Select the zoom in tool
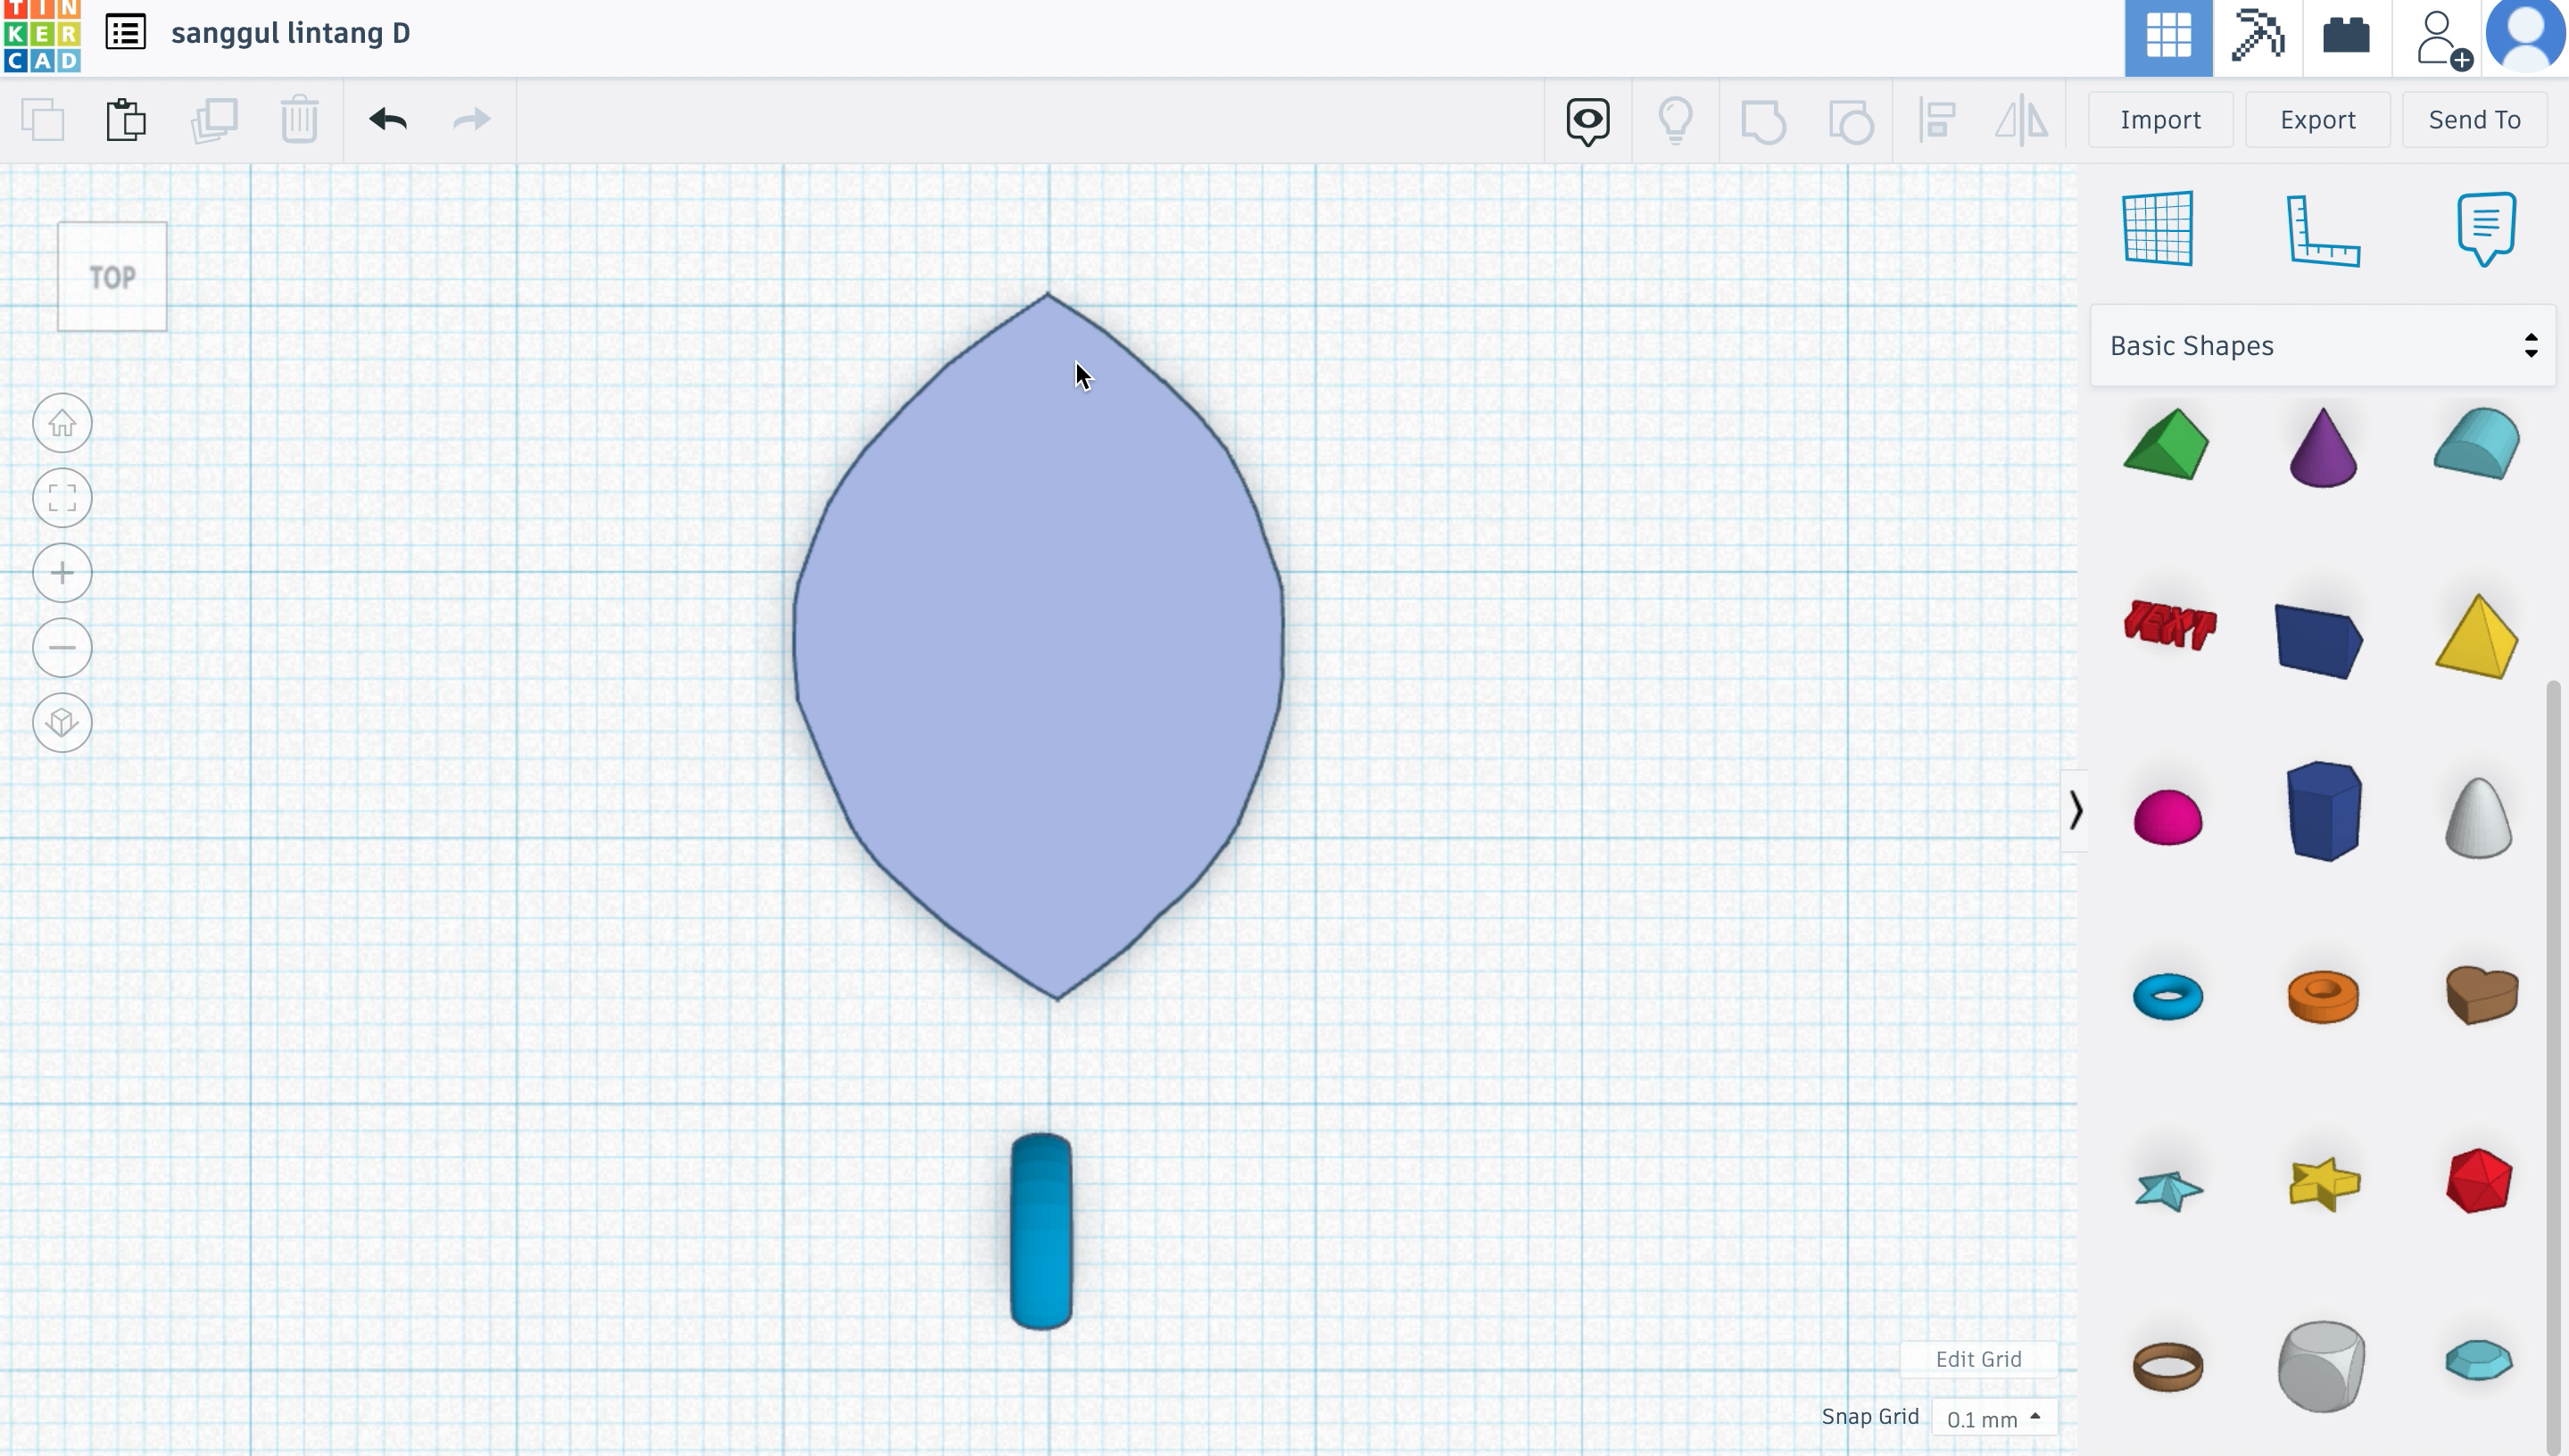Screen dimensions: 2569x1456 (x=62, y=574)
